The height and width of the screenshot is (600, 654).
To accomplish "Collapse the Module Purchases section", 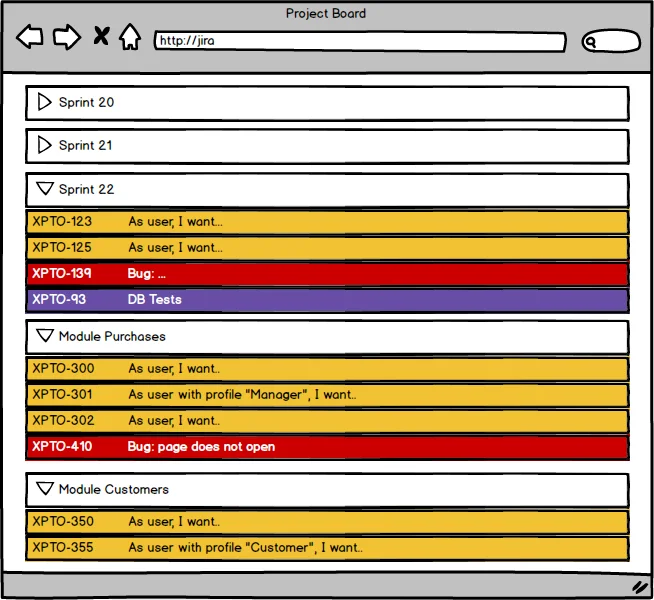I will coord(44,336).
